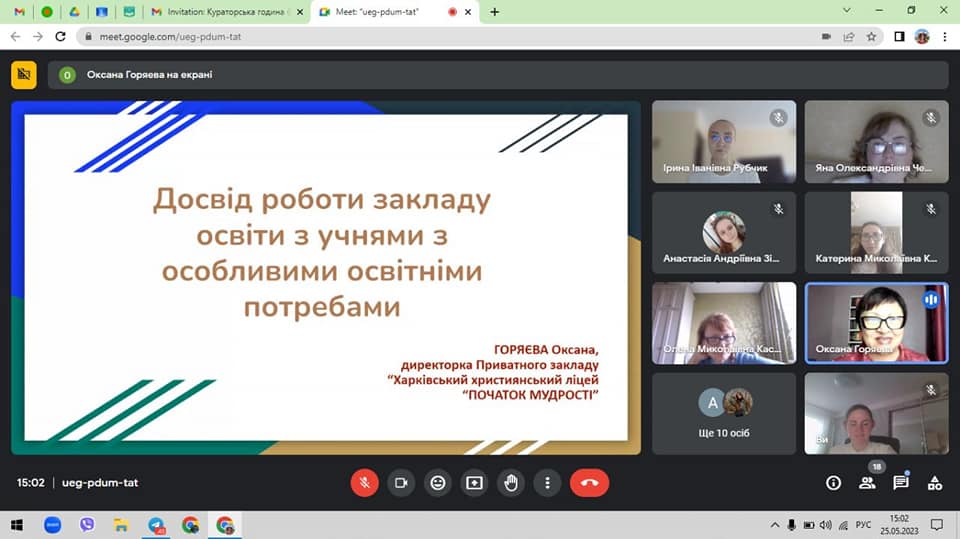This screenshot has height=539, width=960.
Task: Click the present screen button
Action: [x=474, y=483]
